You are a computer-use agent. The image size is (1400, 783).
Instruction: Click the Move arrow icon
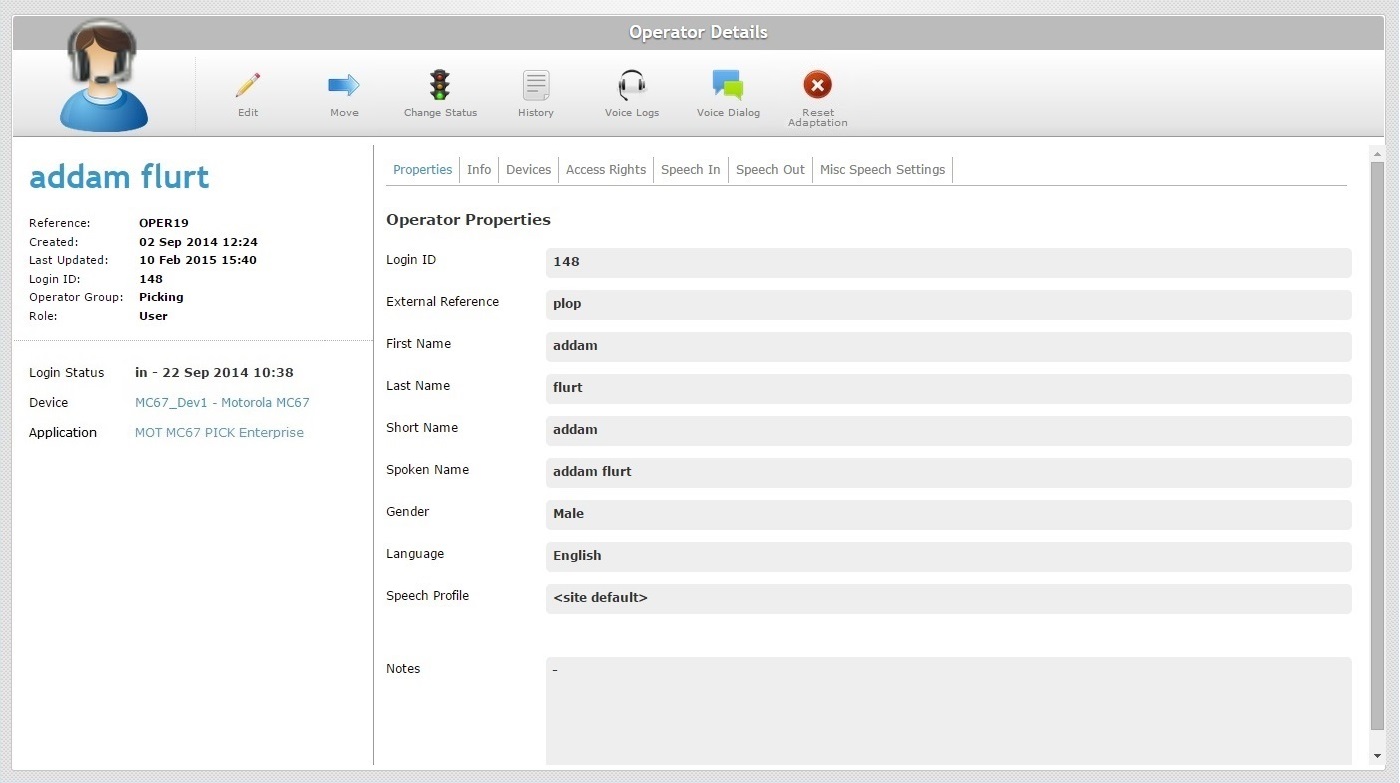coord(344,85)
